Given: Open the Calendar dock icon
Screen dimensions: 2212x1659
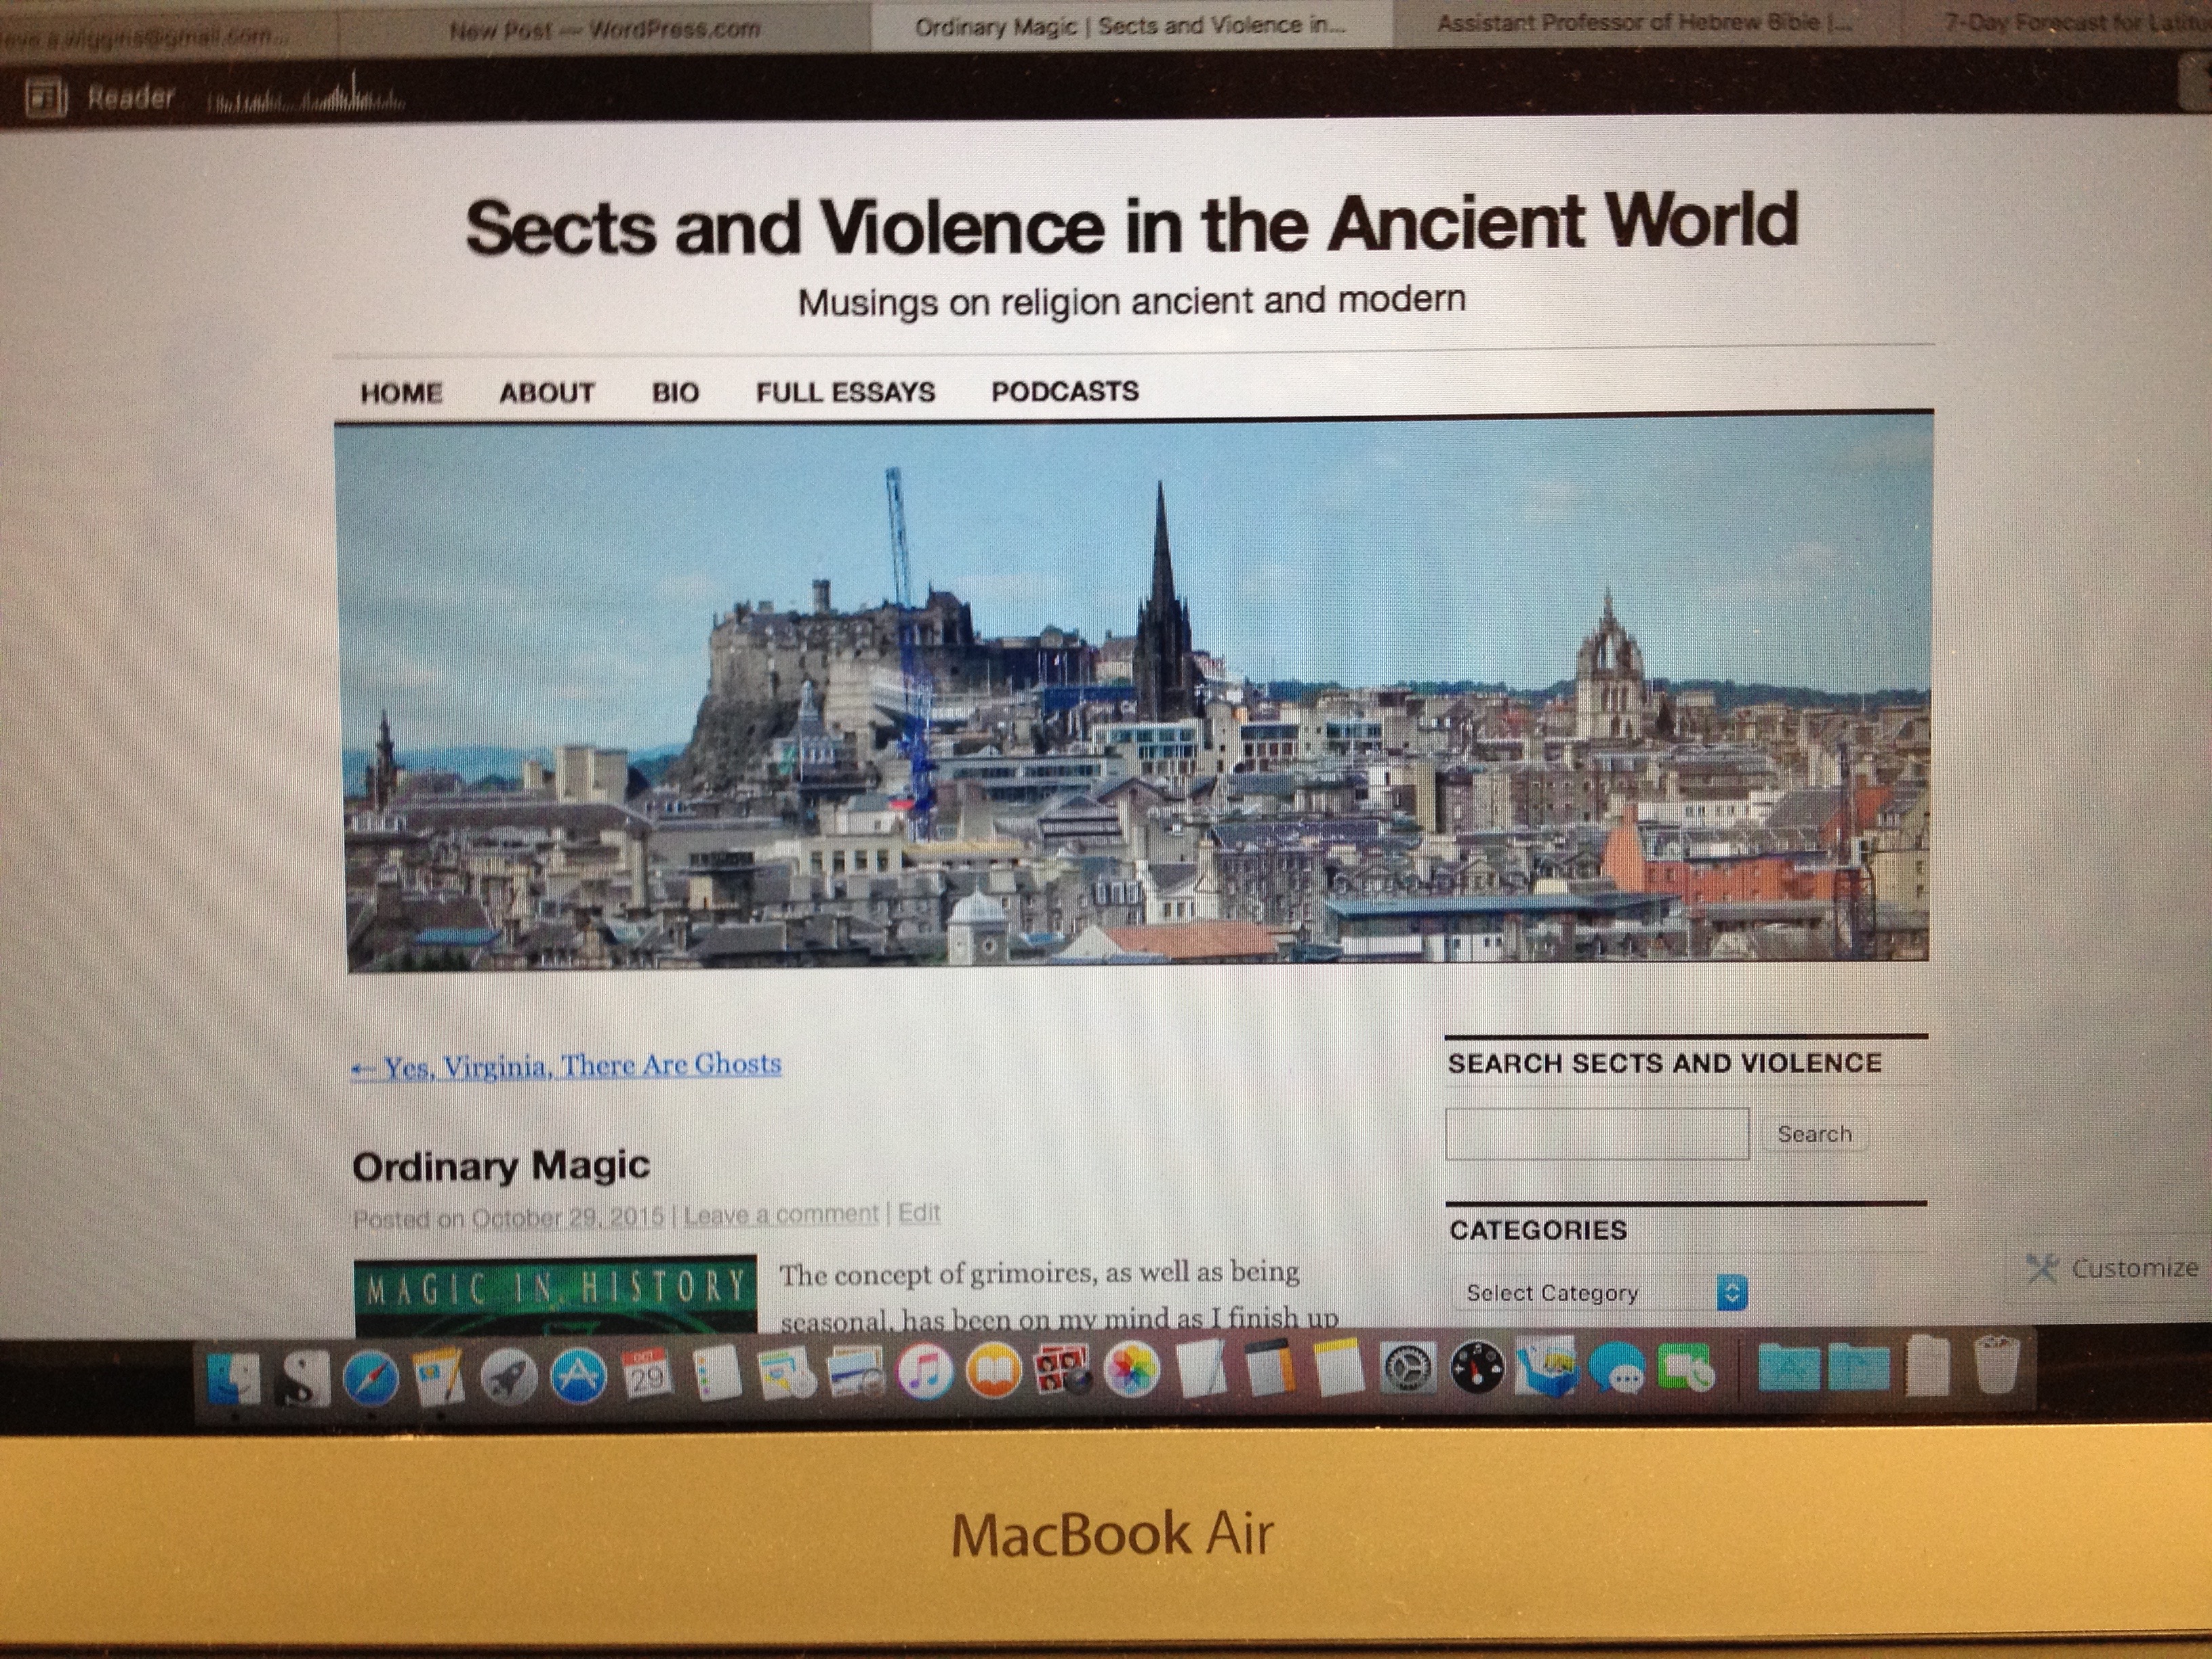Looking at the screenshot, I should 646,1376.
